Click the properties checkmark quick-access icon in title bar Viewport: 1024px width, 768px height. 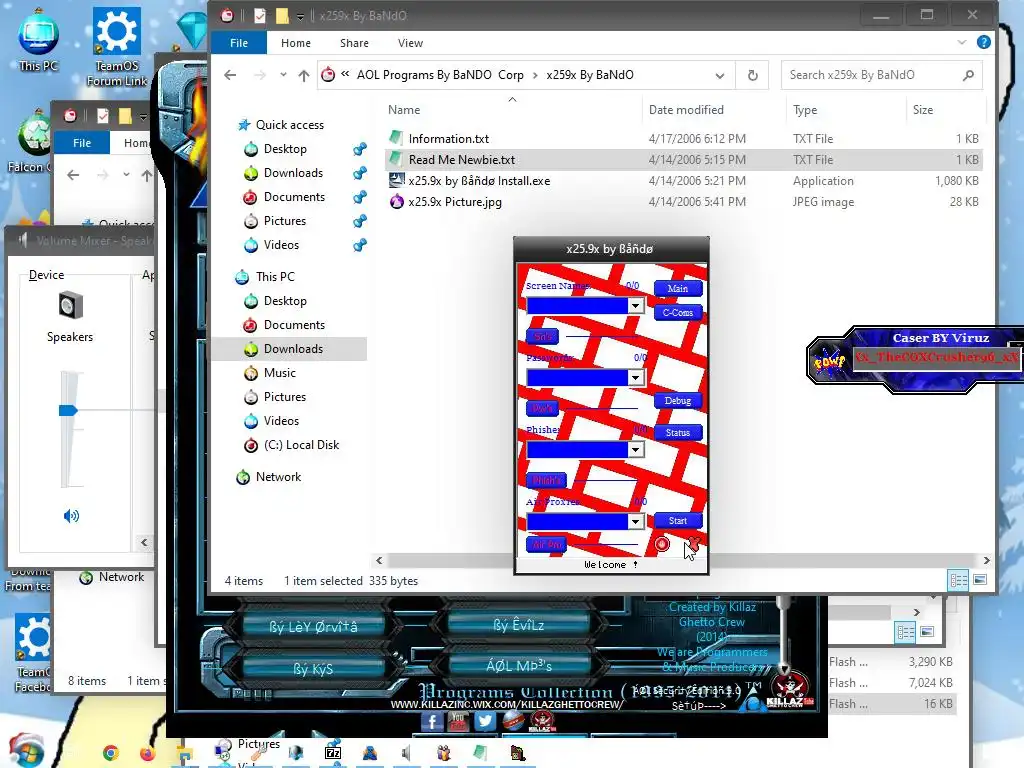tap(260, 16)
